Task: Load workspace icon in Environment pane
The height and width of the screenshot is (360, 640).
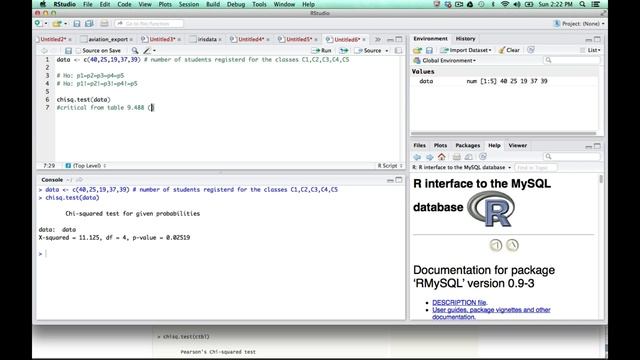Action: click(417, 50)
